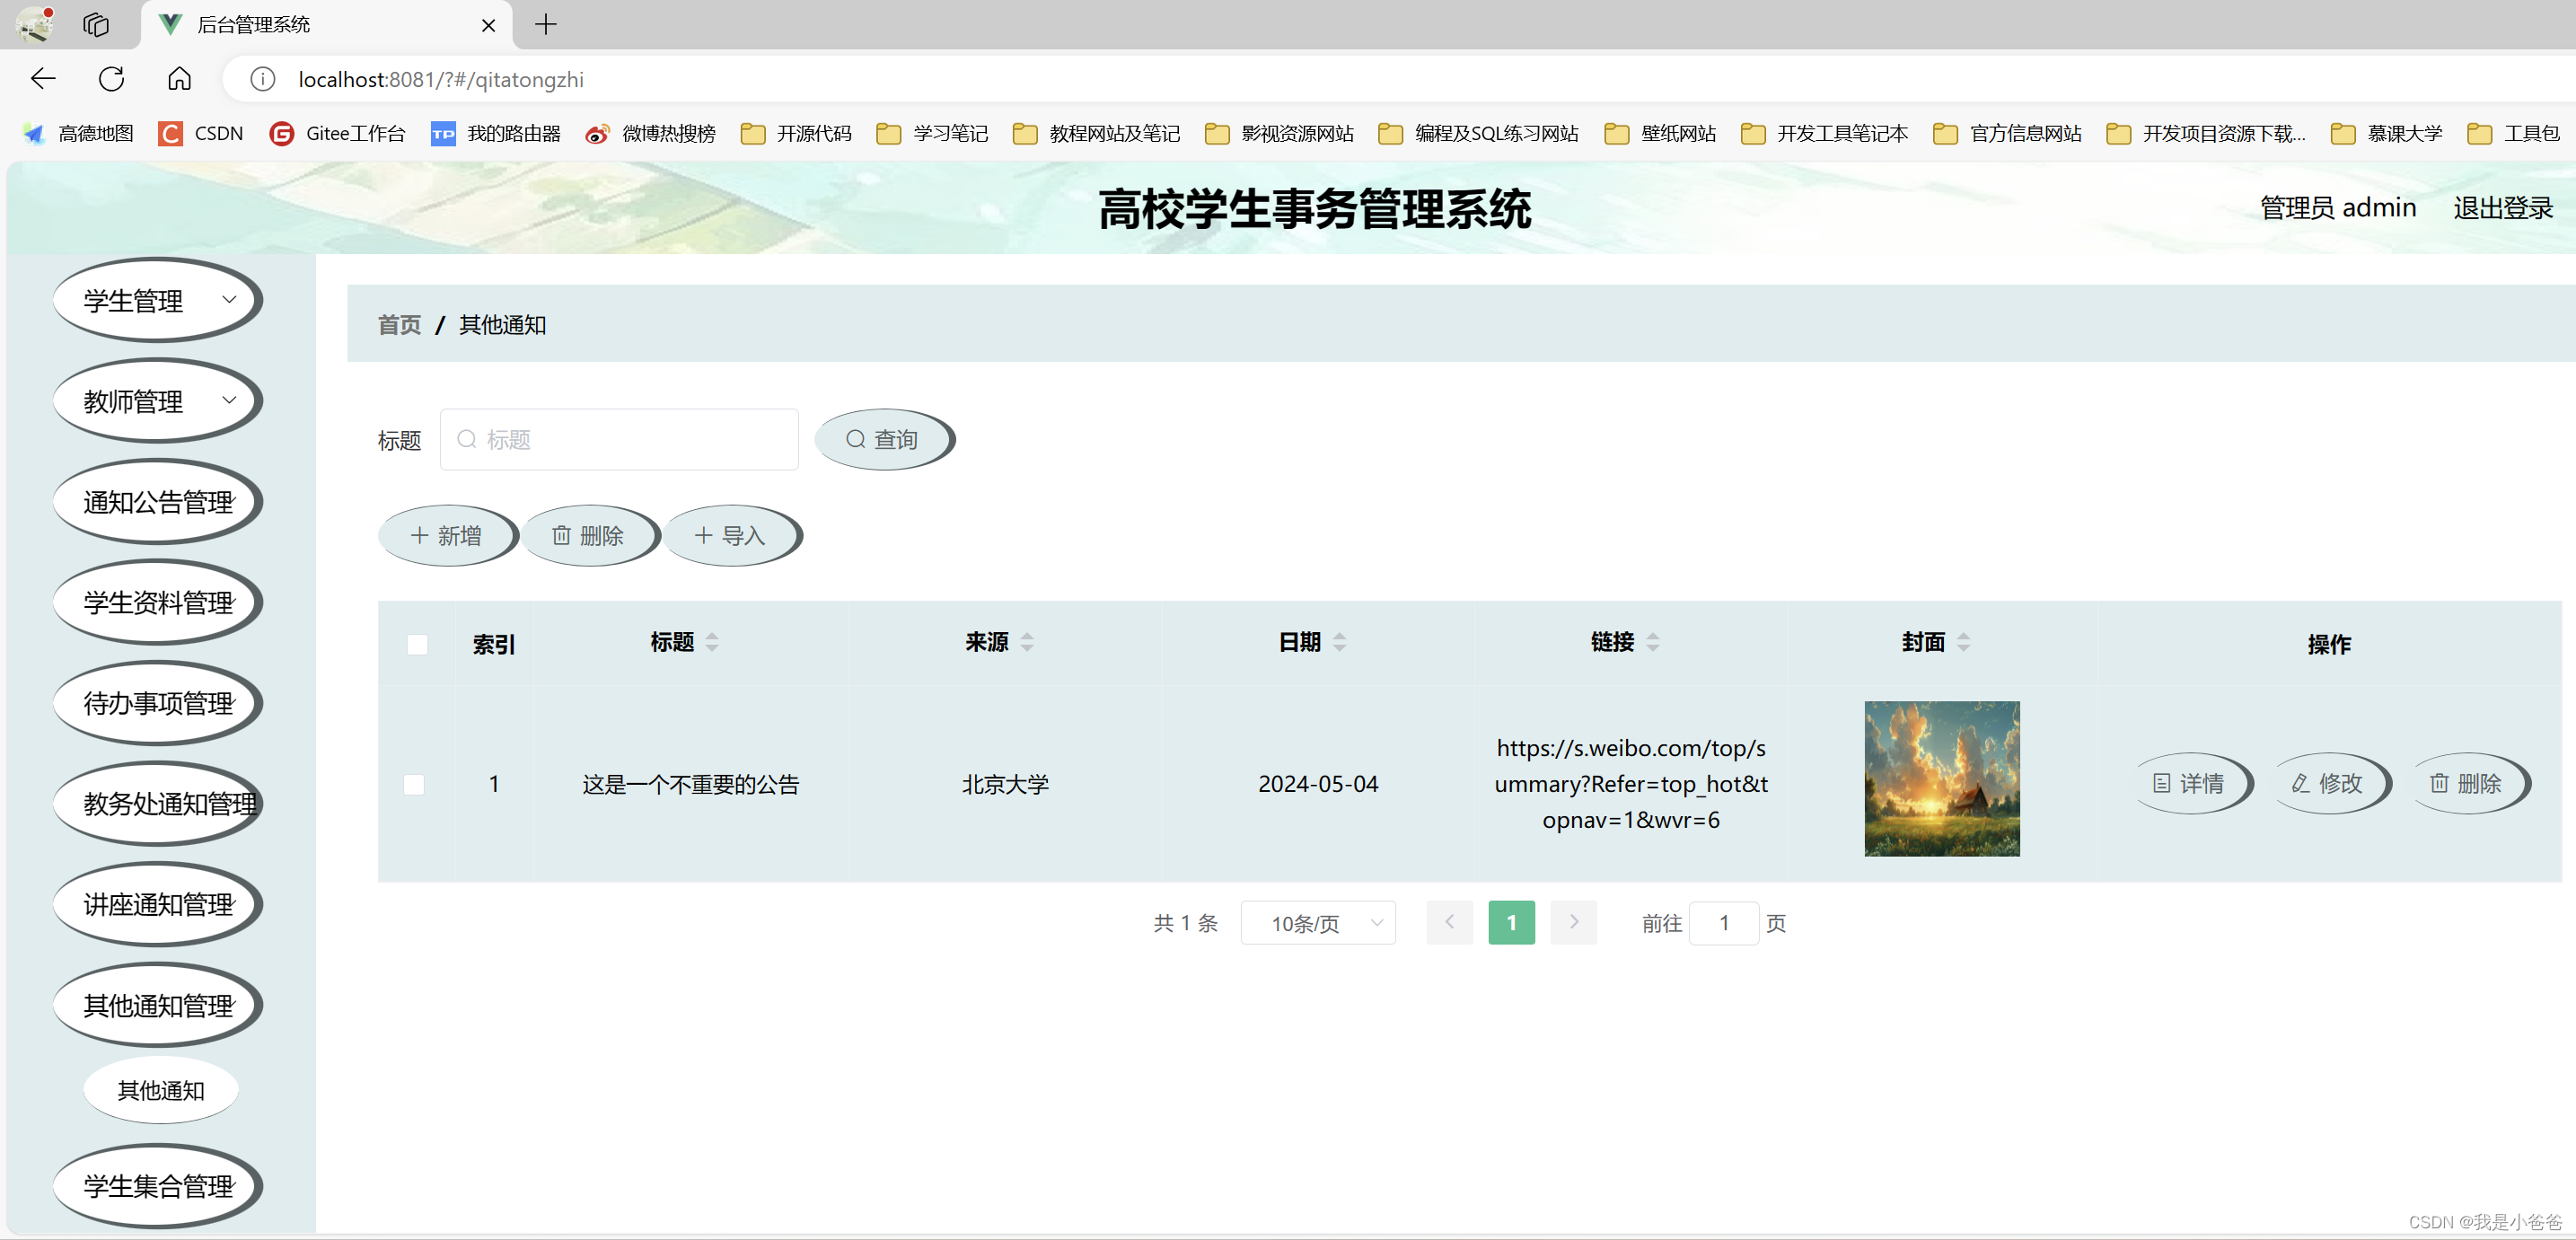Sort by 日期 column arrows
Image resolution: width=2576 pixels, height=1240 pixels.
click(1339, 642)
